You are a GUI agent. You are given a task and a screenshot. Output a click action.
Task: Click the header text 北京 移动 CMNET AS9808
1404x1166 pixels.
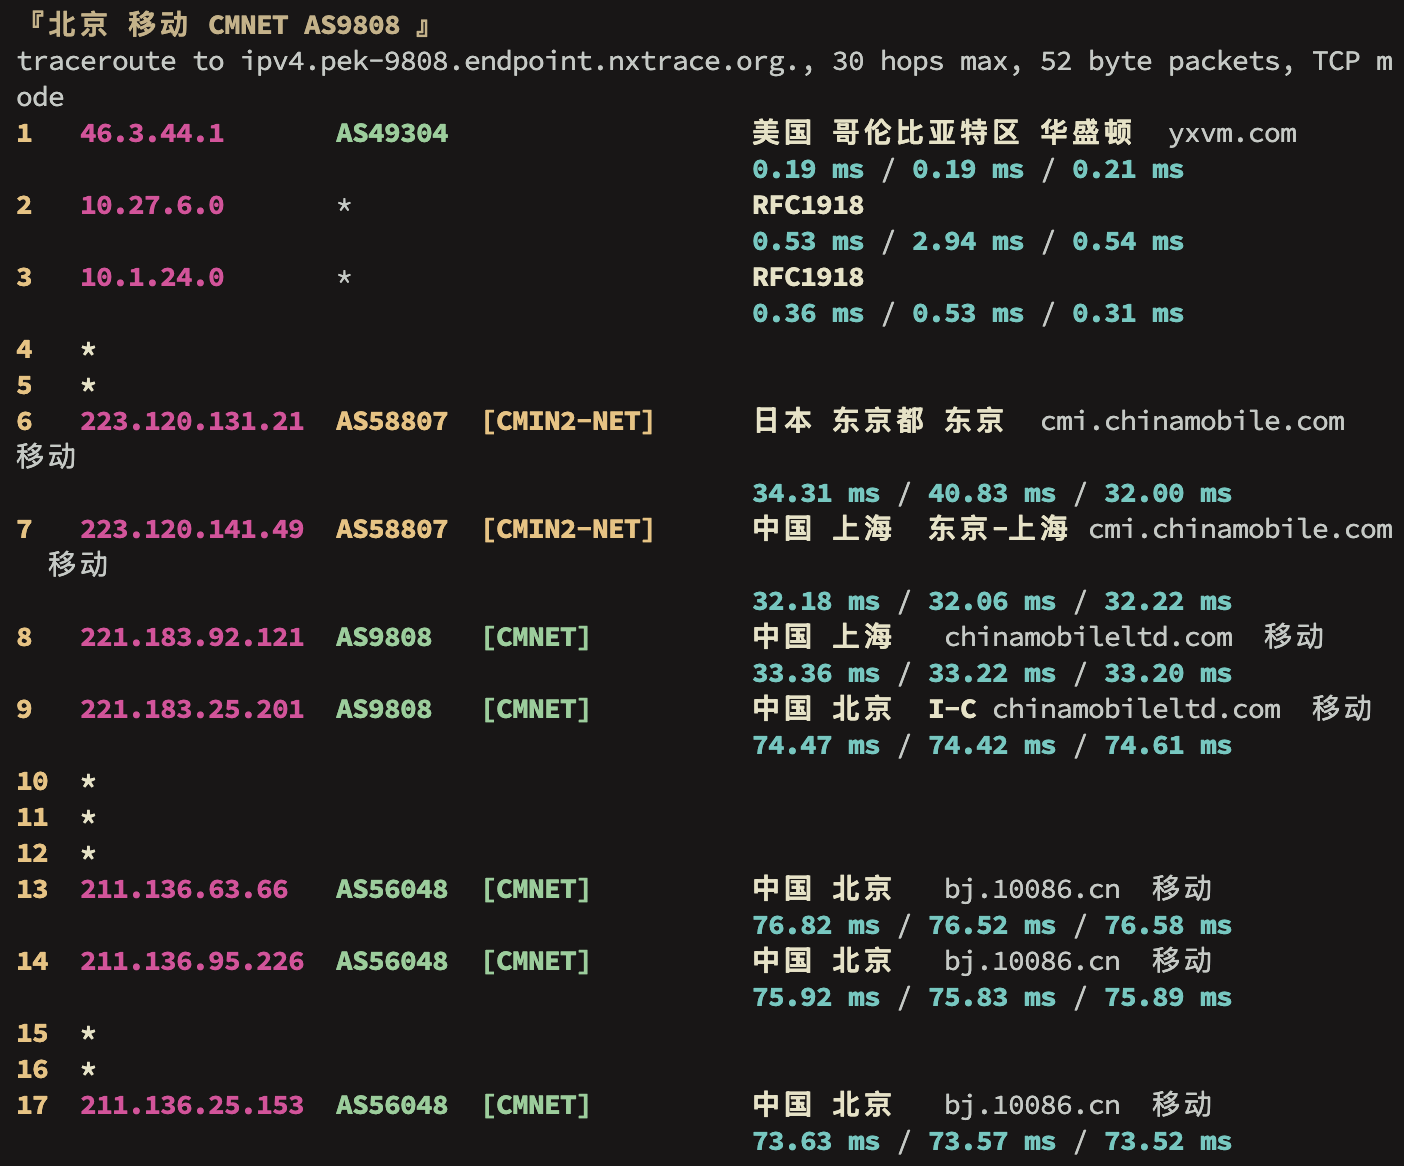(224, 25)
